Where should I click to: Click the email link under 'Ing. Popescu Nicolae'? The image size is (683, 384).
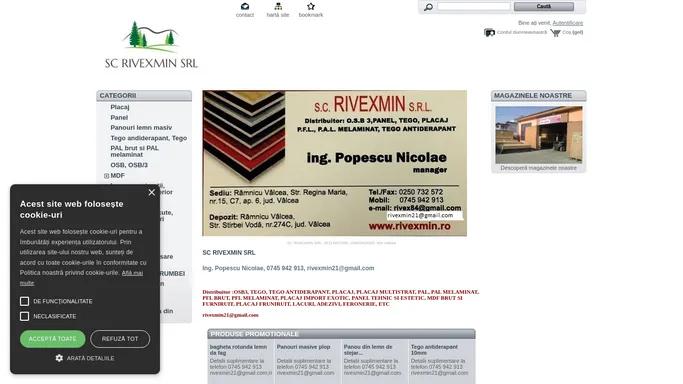point(340,268)
